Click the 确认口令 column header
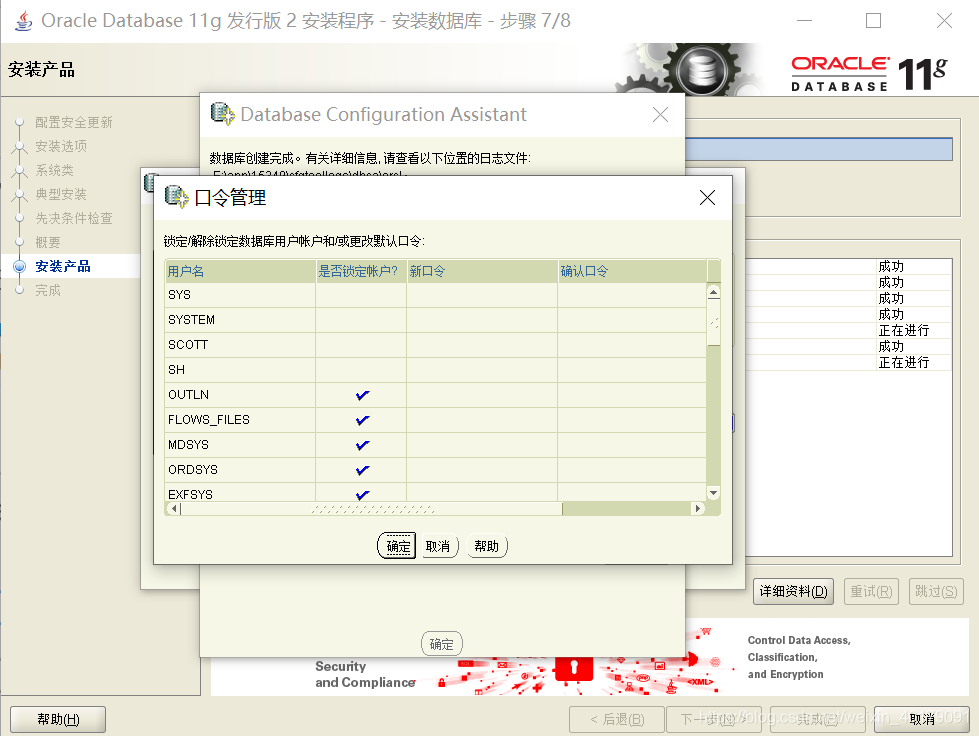The image size is (979, 736). pyautogui.click(x=632, y=271)
